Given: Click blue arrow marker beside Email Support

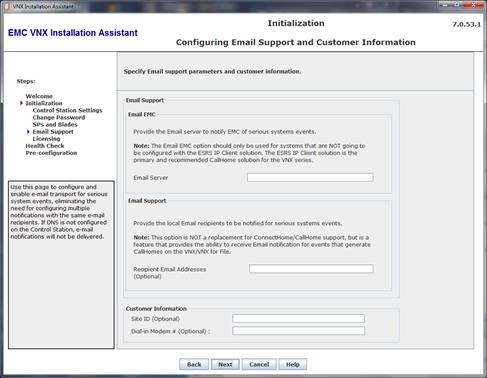Looking at the screenshot, I should click(28, 132).
